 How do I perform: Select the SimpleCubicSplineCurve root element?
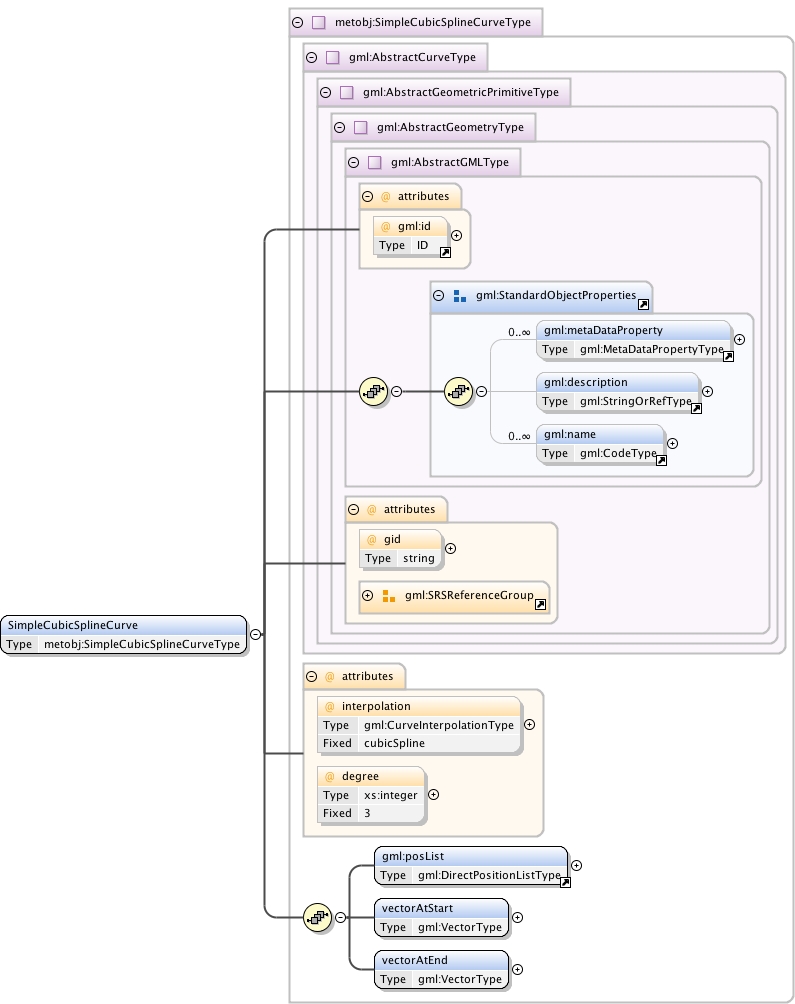tap(124, 635)
